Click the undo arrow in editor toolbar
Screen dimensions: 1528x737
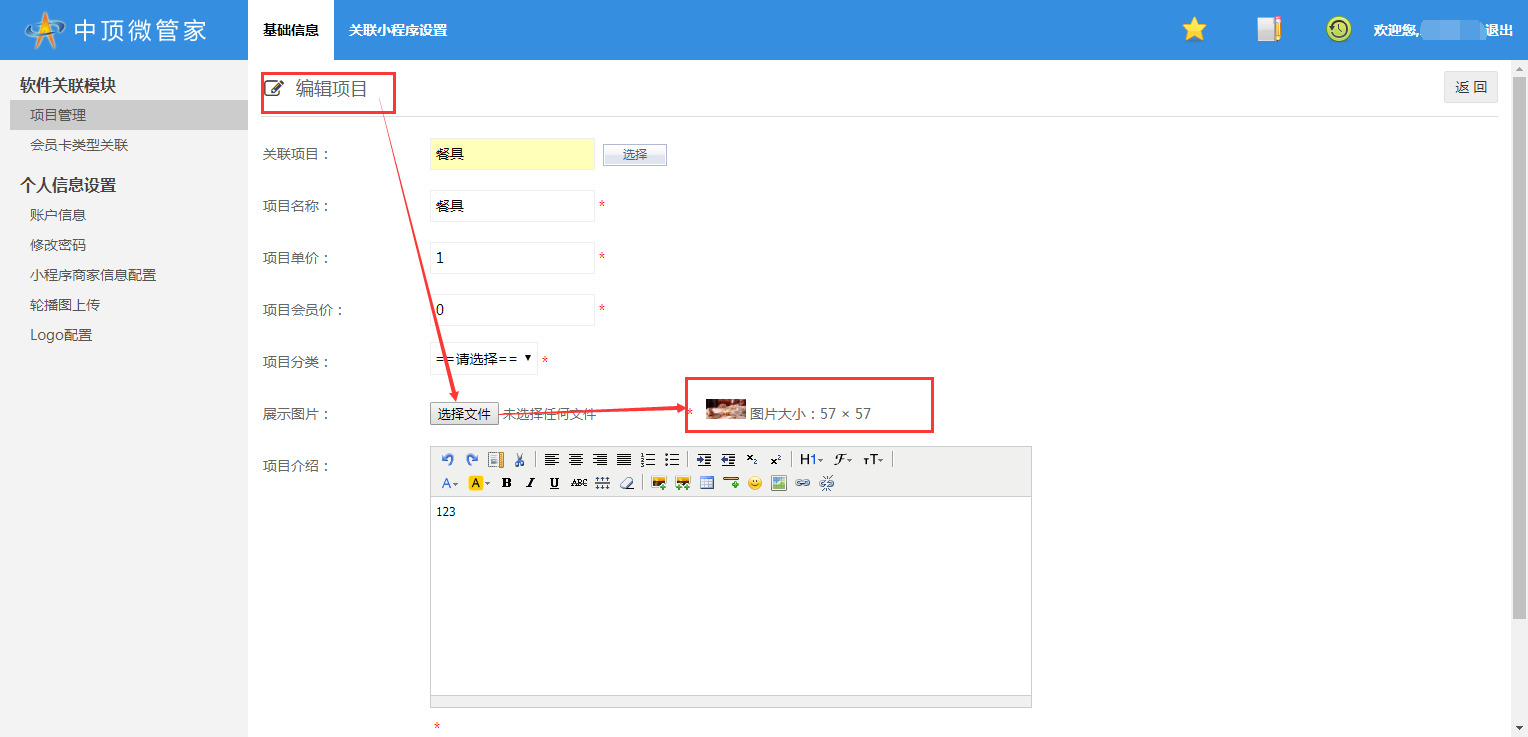447,459
